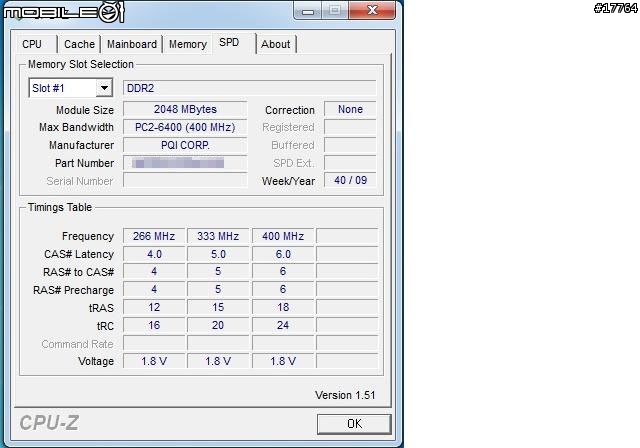Image resolution: width=640 pixels, height=448 pixels.
Task: Minimize the CPU-Z window
Action: pyautogui.click(x=308, y=10)
